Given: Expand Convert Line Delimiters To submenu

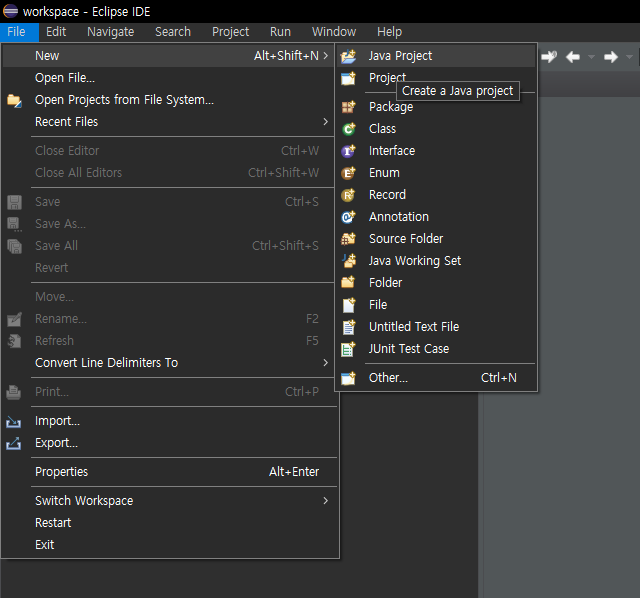Looking at the screenshot, I should (x=325, y=362).
